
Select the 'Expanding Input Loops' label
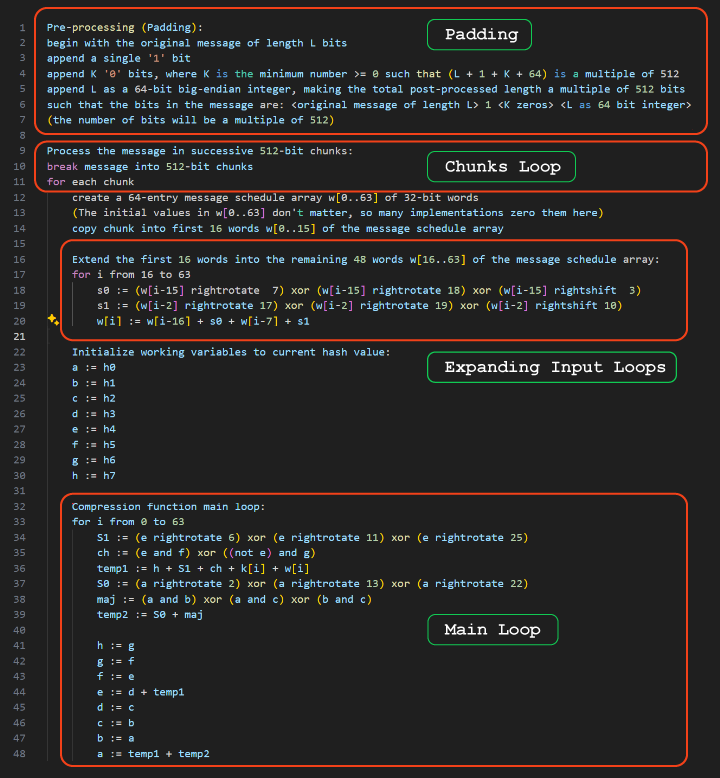(x=554, y=367)
